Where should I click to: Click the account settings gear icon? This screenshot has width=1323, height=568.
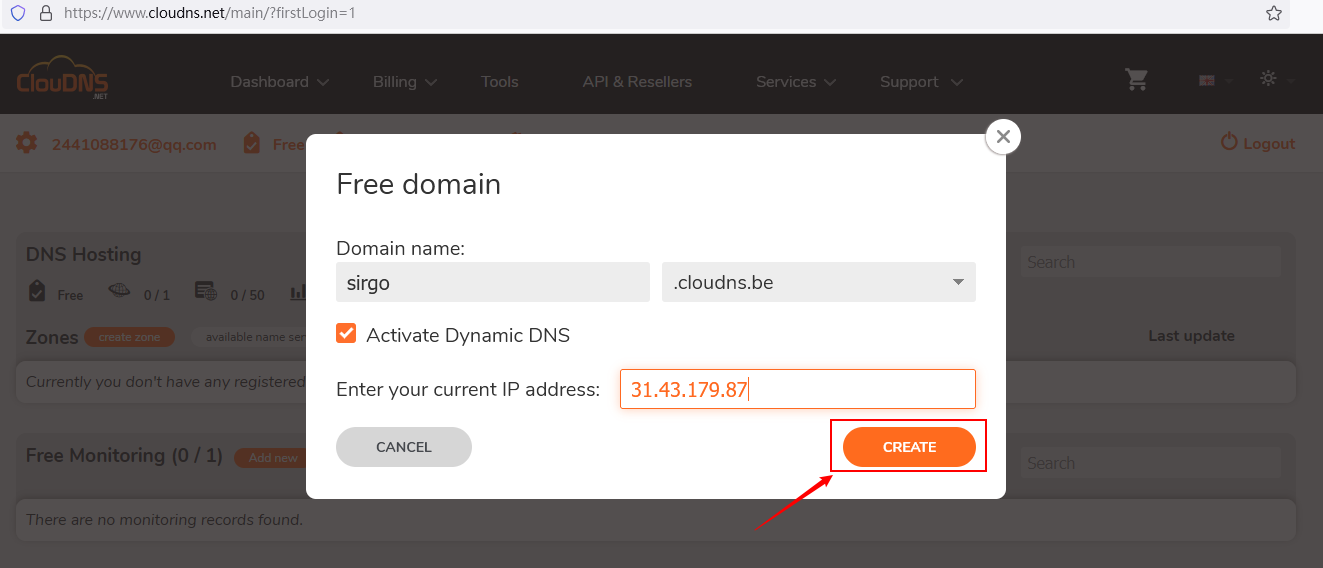click(26, 143)
